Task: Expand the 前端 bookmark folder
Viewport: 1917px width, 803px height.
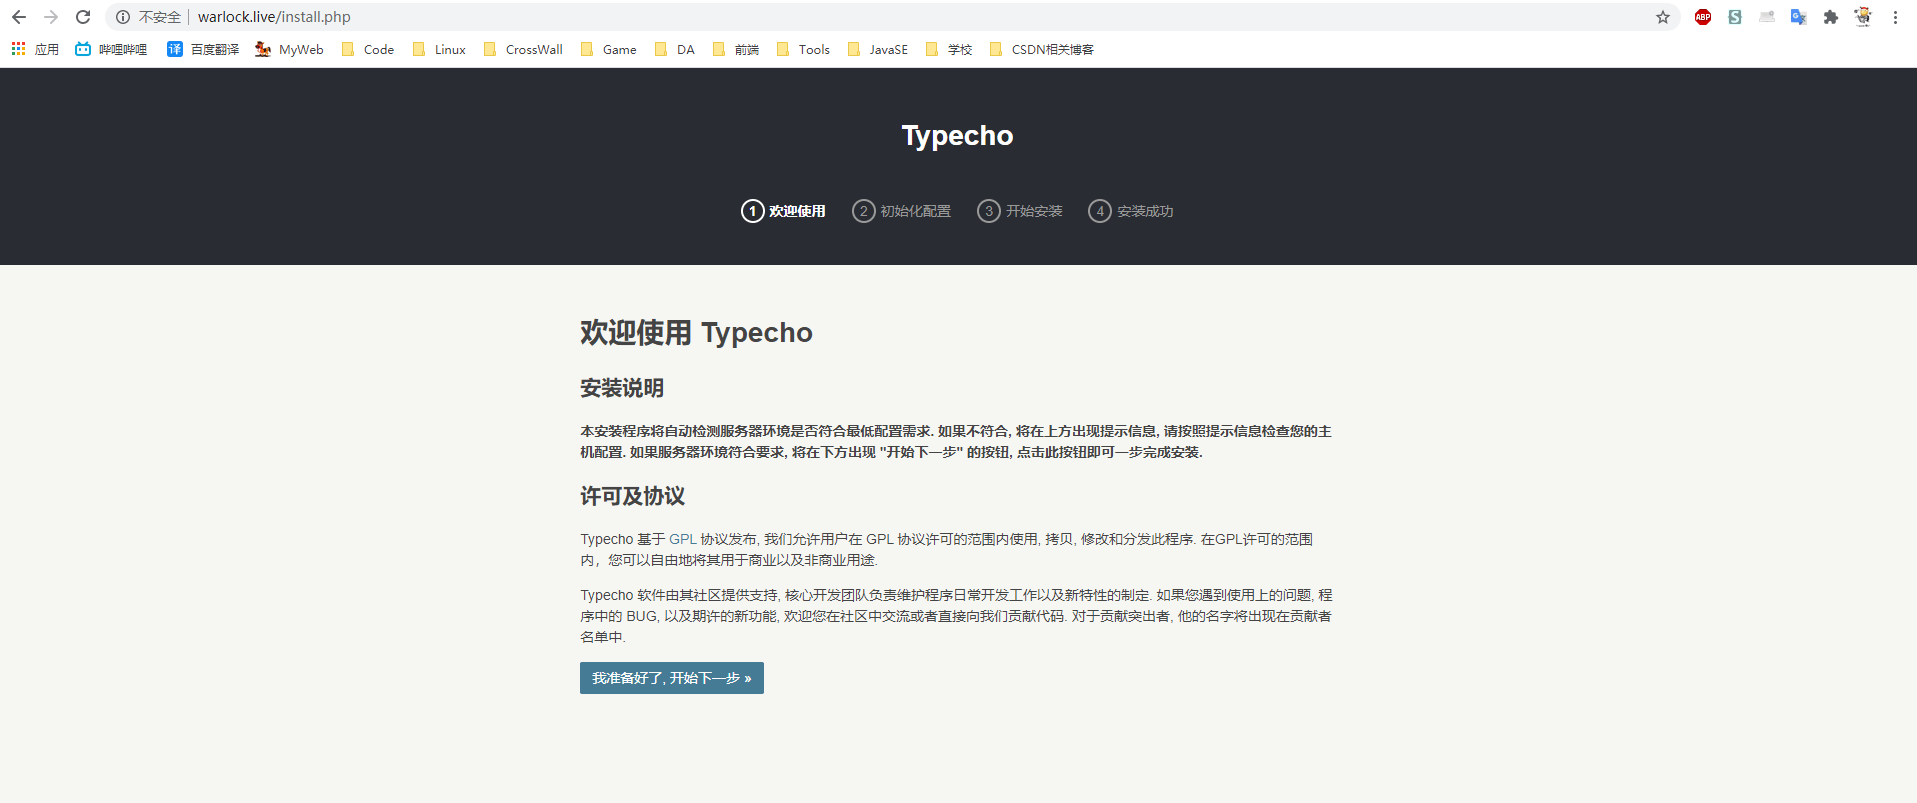Action: point(736,49)
